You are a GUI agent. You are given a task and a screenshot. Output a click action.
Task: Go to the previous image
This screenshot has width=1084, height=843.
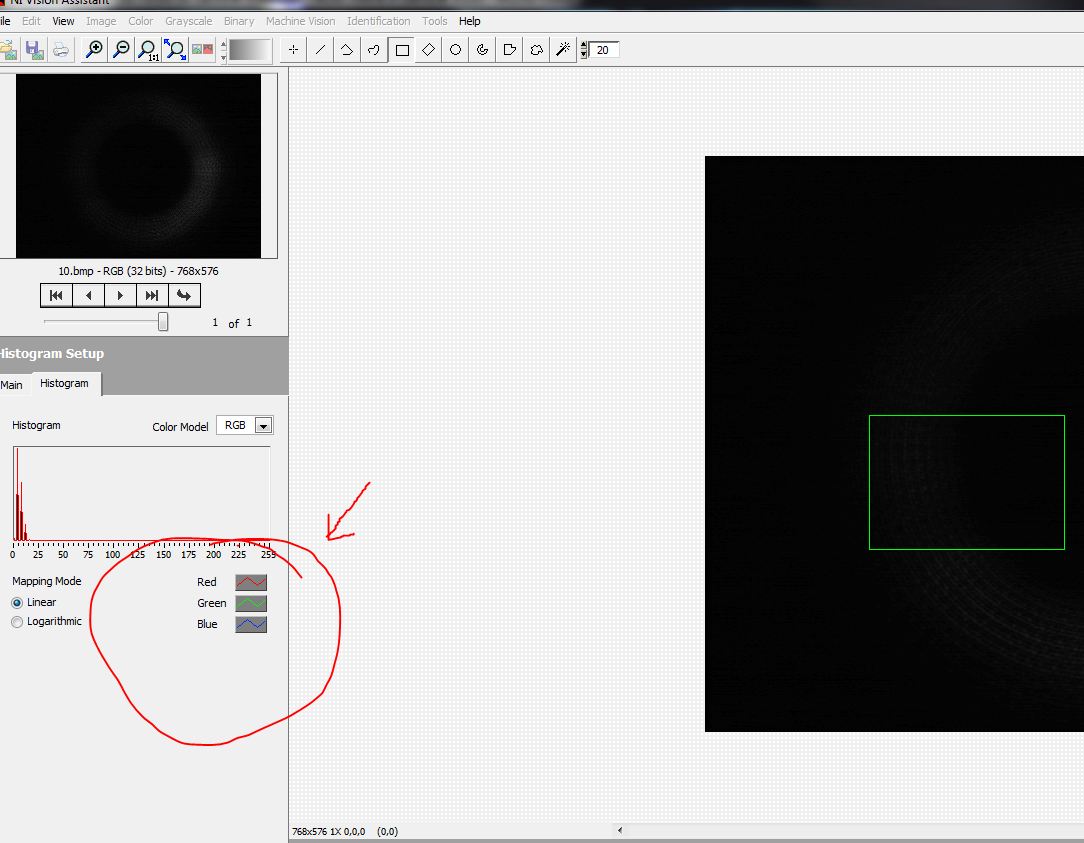(x=88, y=295)
